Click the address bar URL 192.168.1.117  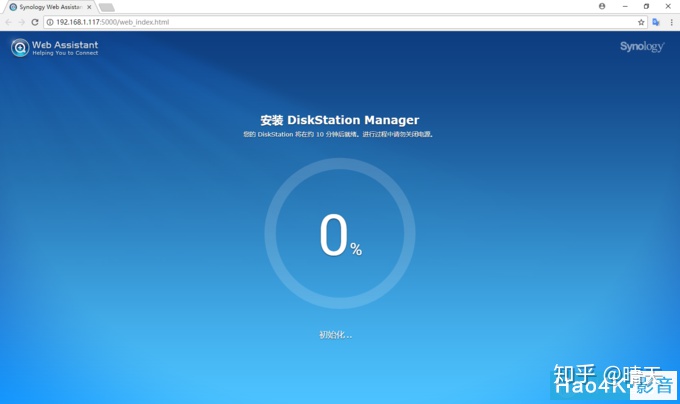click(112, 22)
